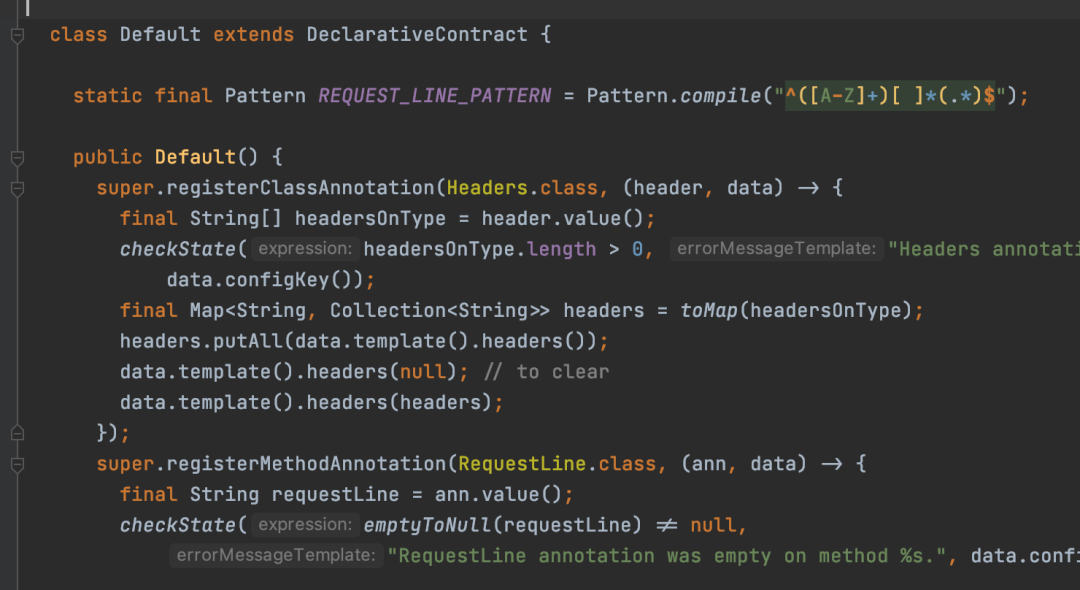Click the first expression: parameter hint
Screen dimensions: 1080x590
click(305, 249)
